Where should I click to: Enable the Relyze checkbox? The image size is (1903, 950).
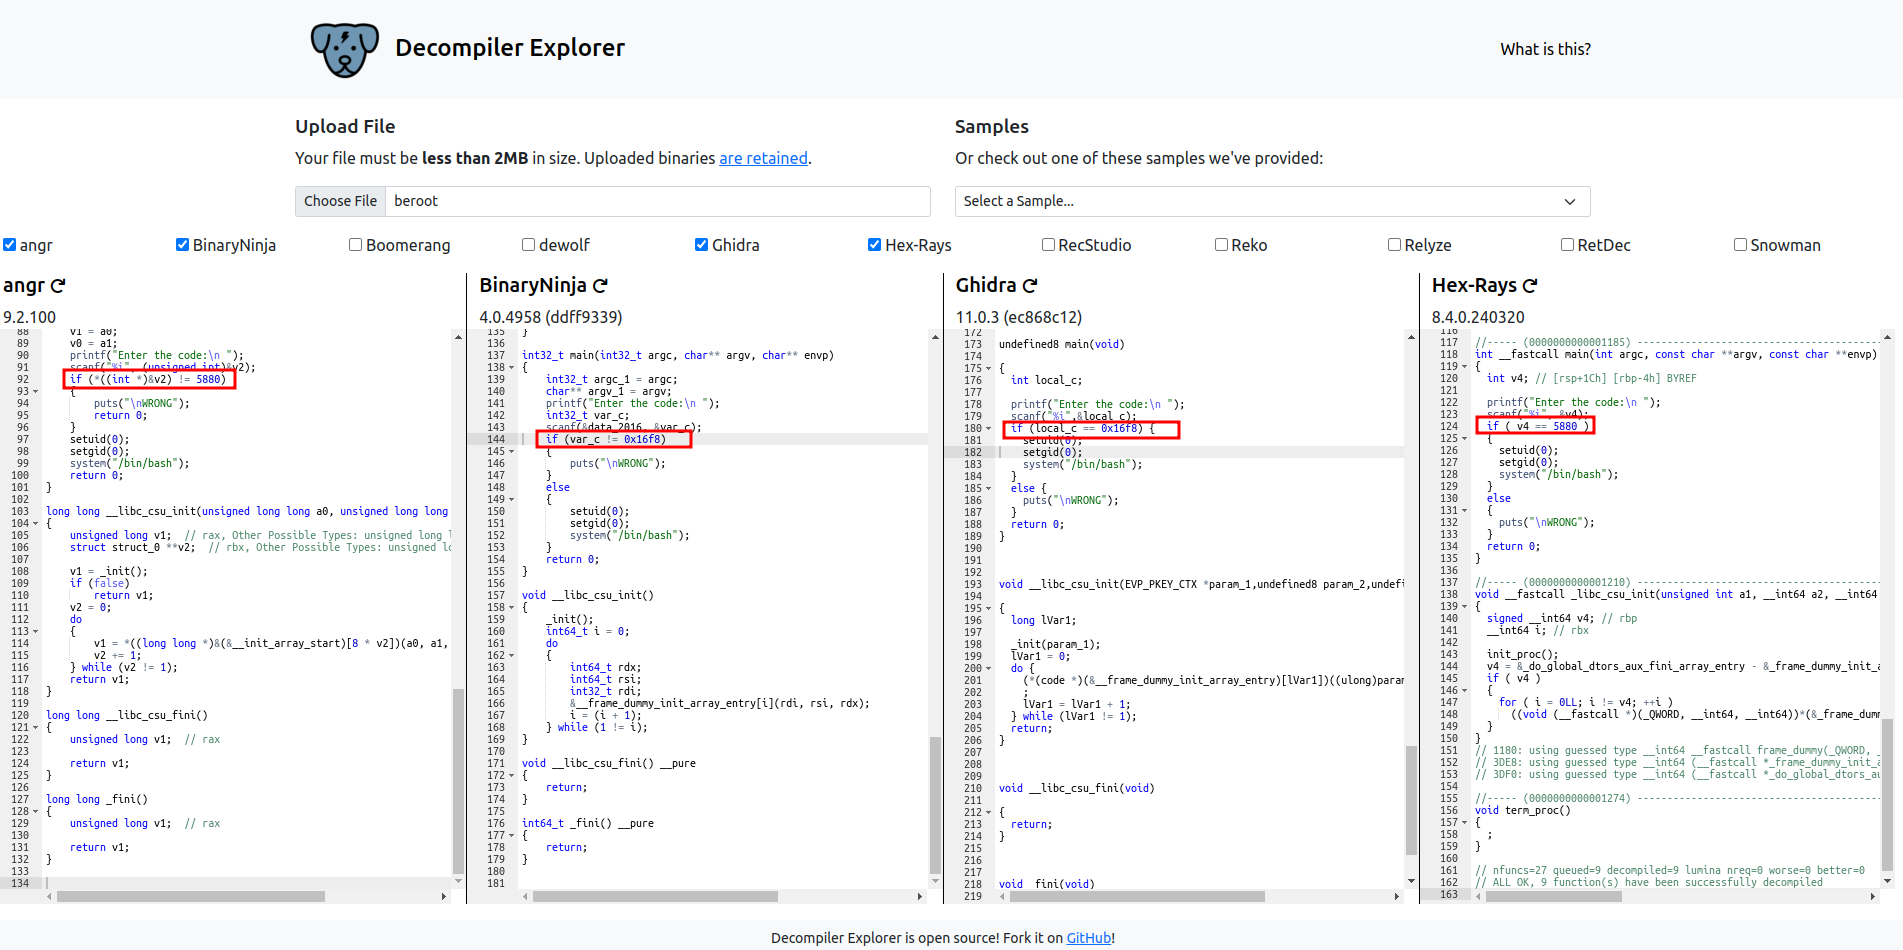(1394, 245)
